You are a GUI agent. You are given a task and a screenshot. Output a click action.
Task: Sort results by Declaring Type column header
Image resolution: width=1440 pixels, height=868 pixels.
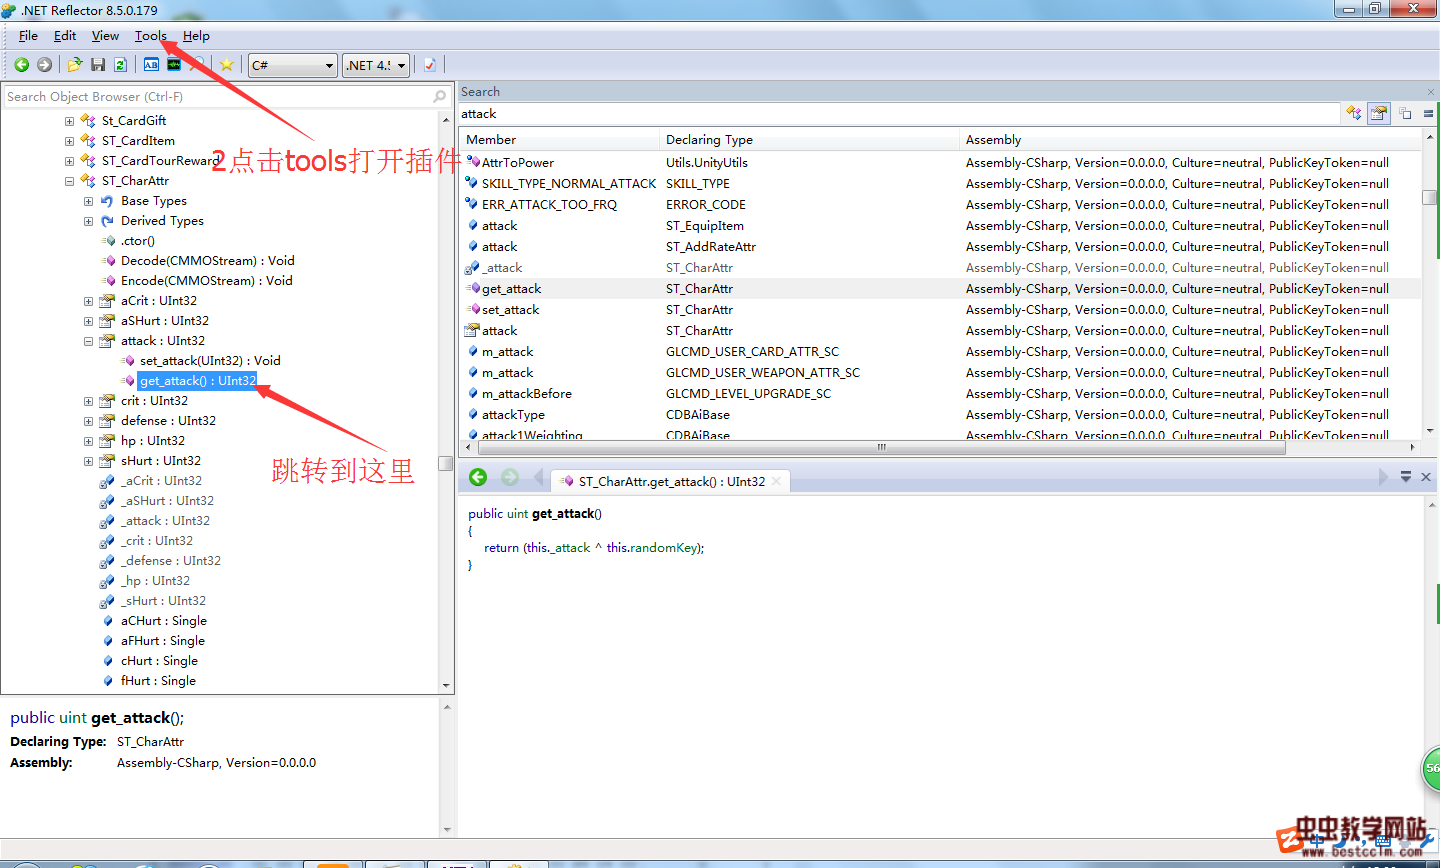[809, 140]
